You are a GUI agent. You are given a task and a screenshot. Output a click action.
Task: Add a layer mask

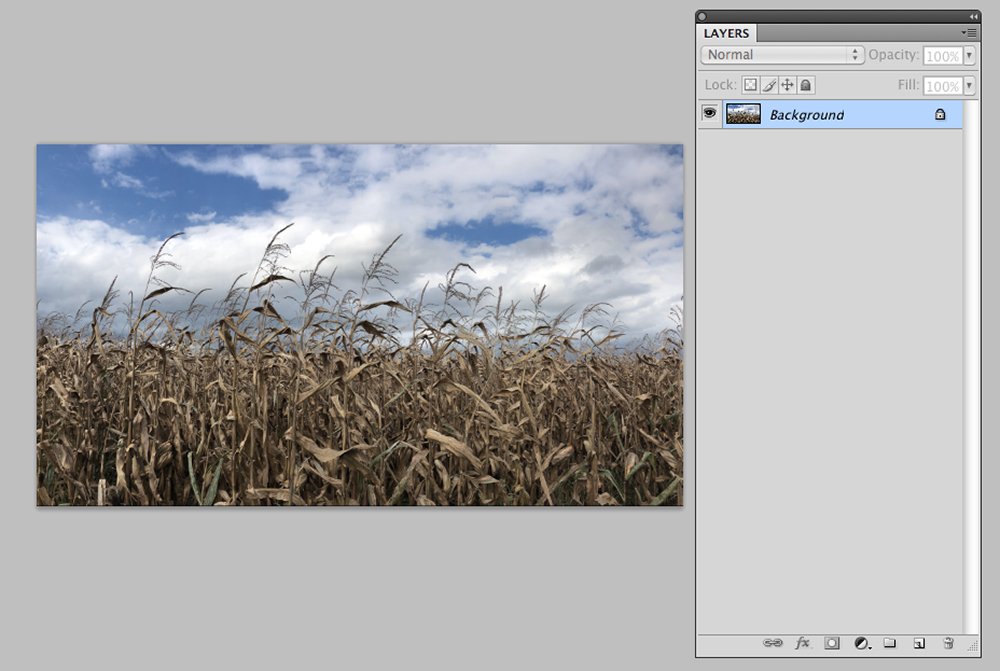coord(832,643)
